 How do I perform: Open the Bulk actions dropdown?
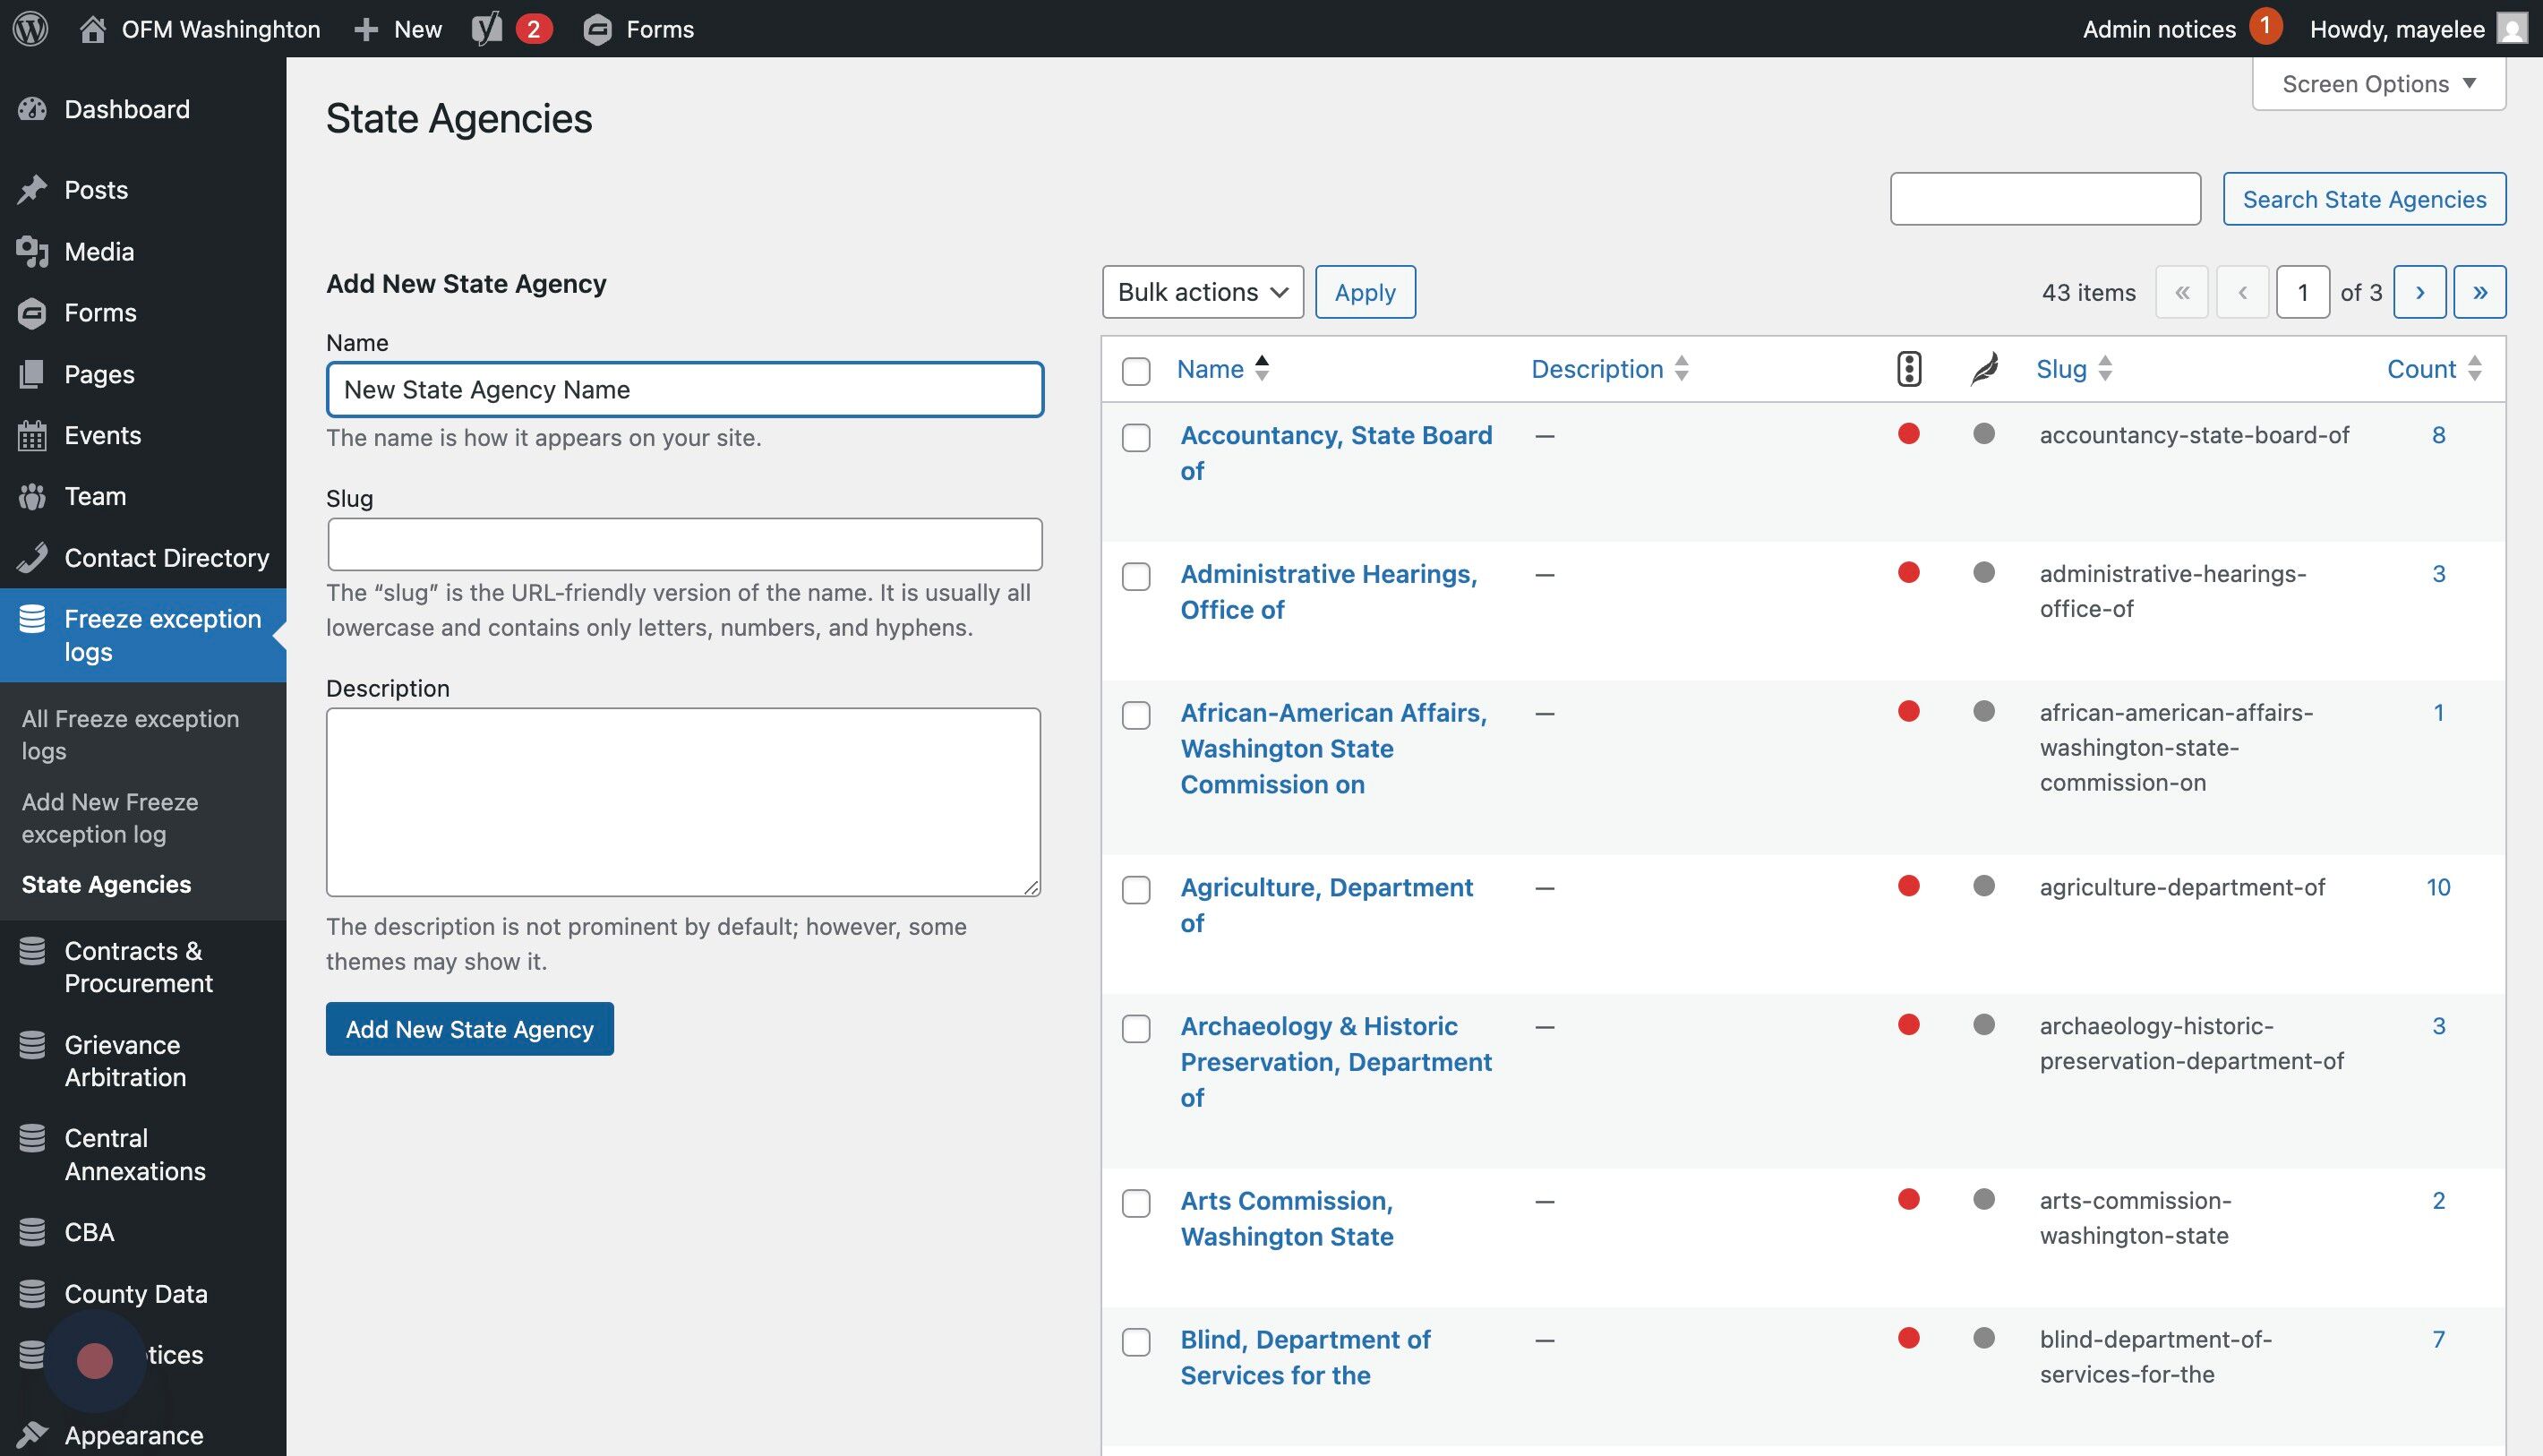pyautogui.click(x=1202, y=292)
